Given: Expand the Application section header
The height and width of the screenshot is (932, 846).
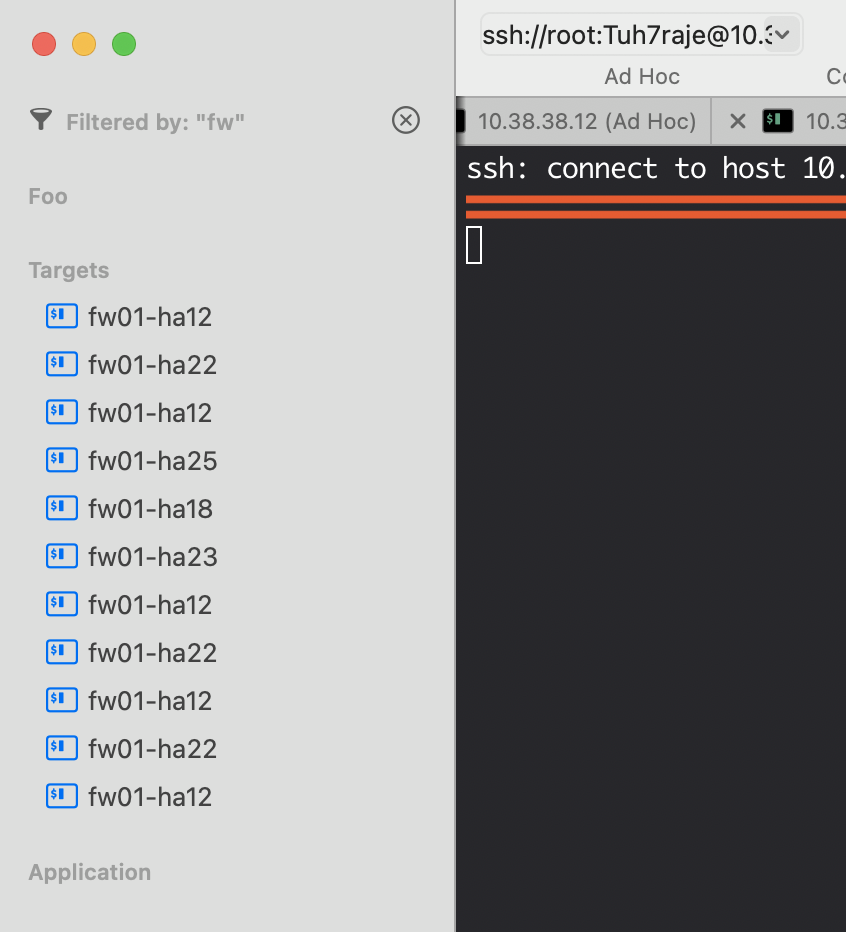Looking at the screenshot, I should point(90,872).
